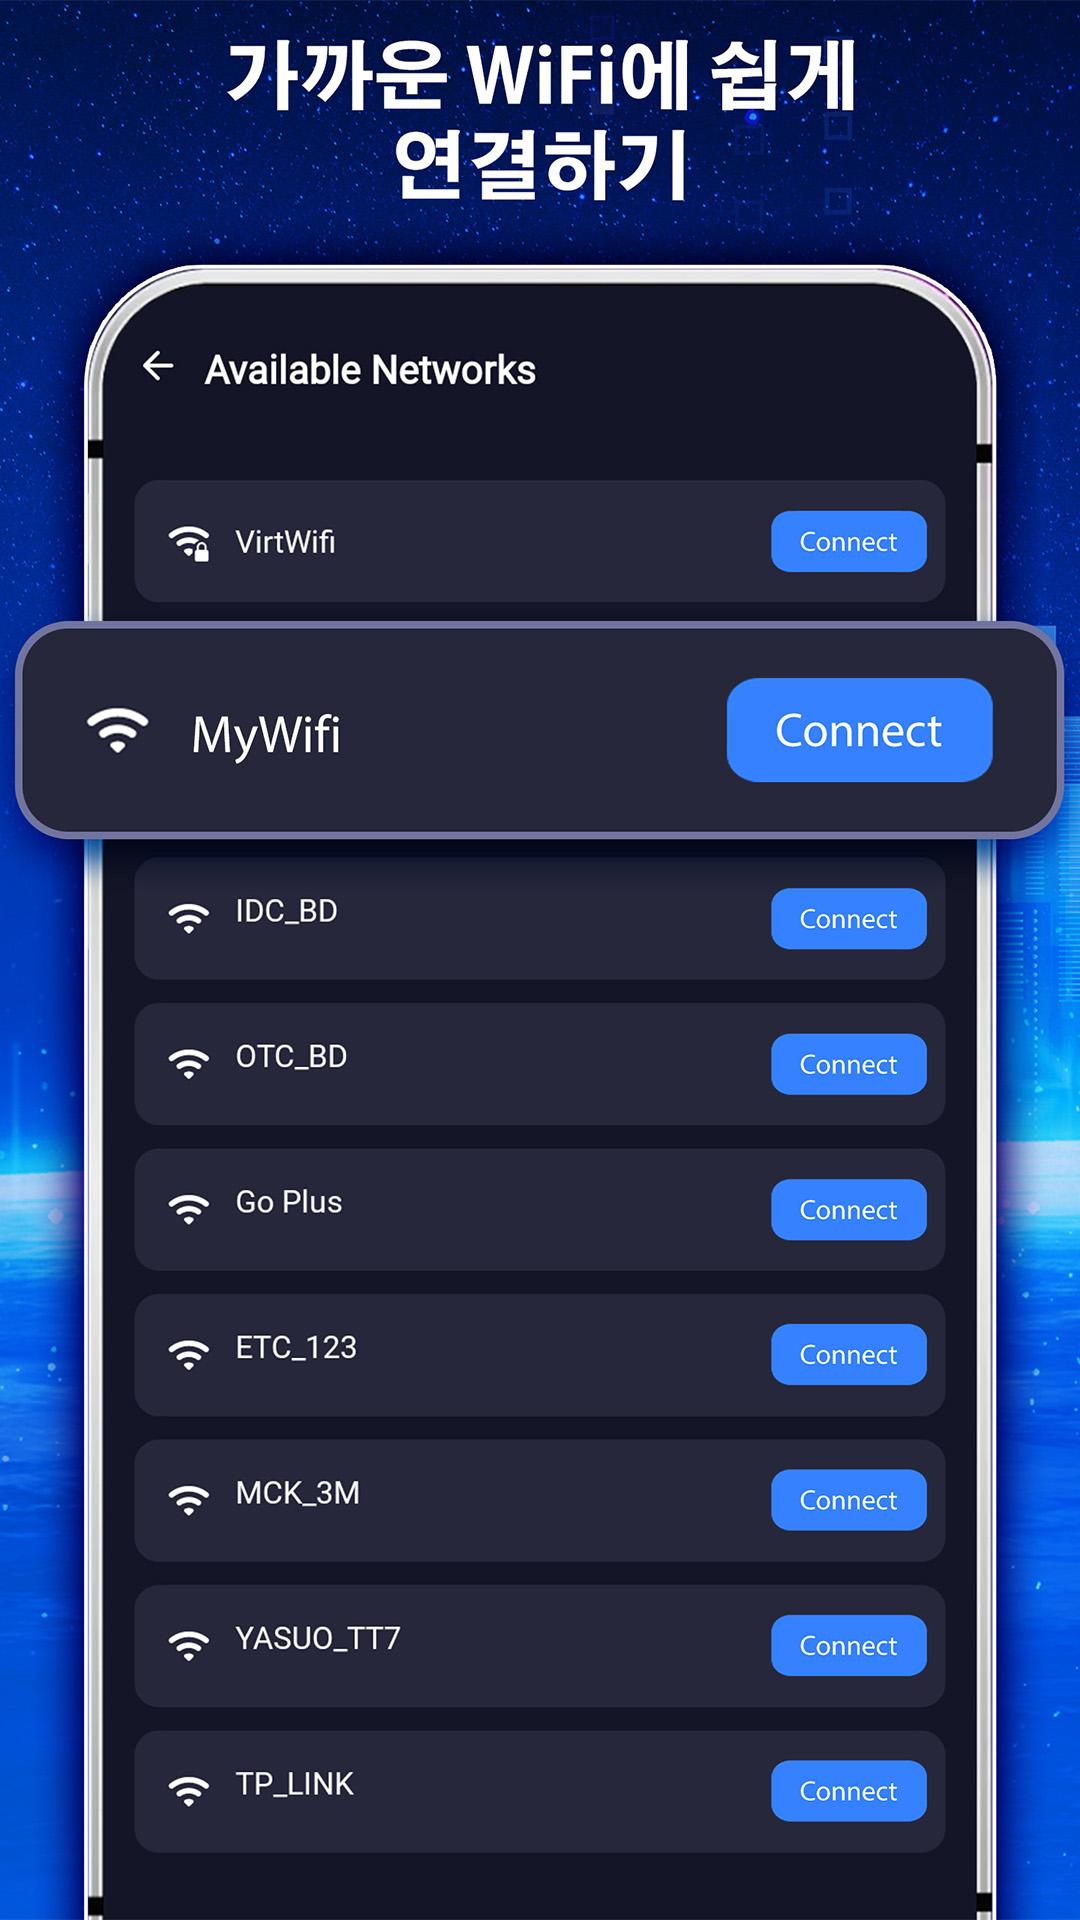Select the MCK_3M network name

(x=298, y=1493)
